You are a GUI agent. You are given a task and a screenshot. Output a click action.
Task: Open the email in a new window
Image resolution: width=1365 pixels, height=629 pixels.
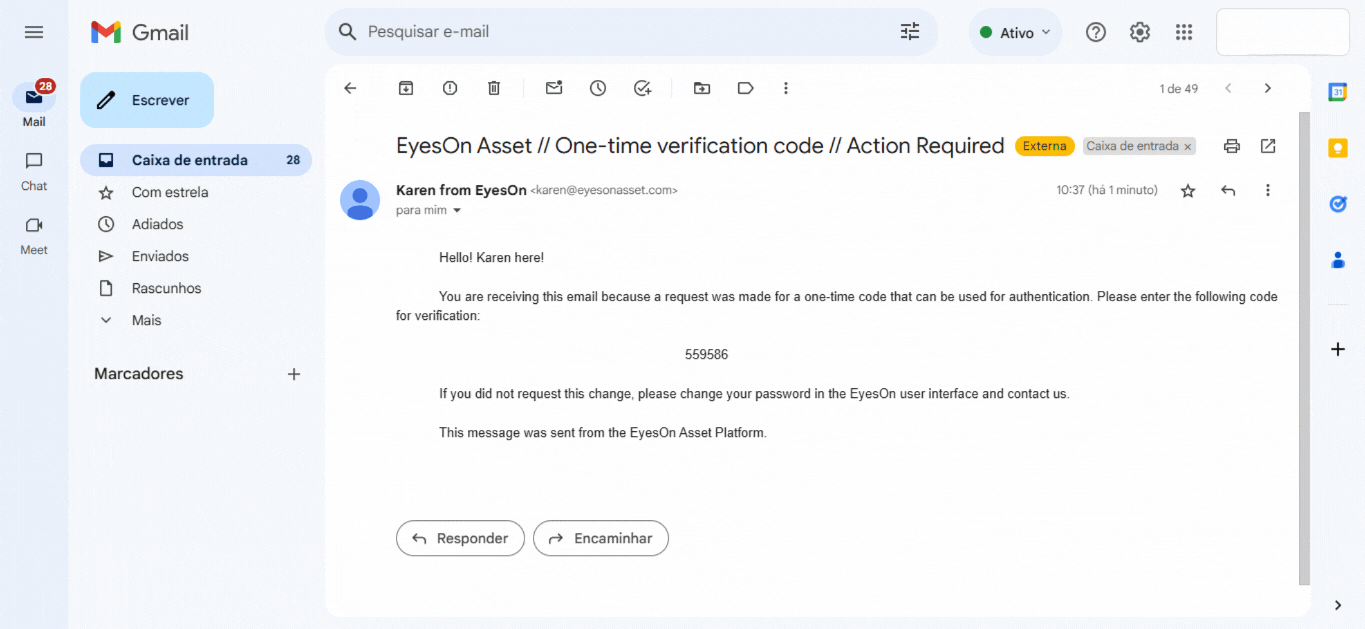pos(1268,146)
